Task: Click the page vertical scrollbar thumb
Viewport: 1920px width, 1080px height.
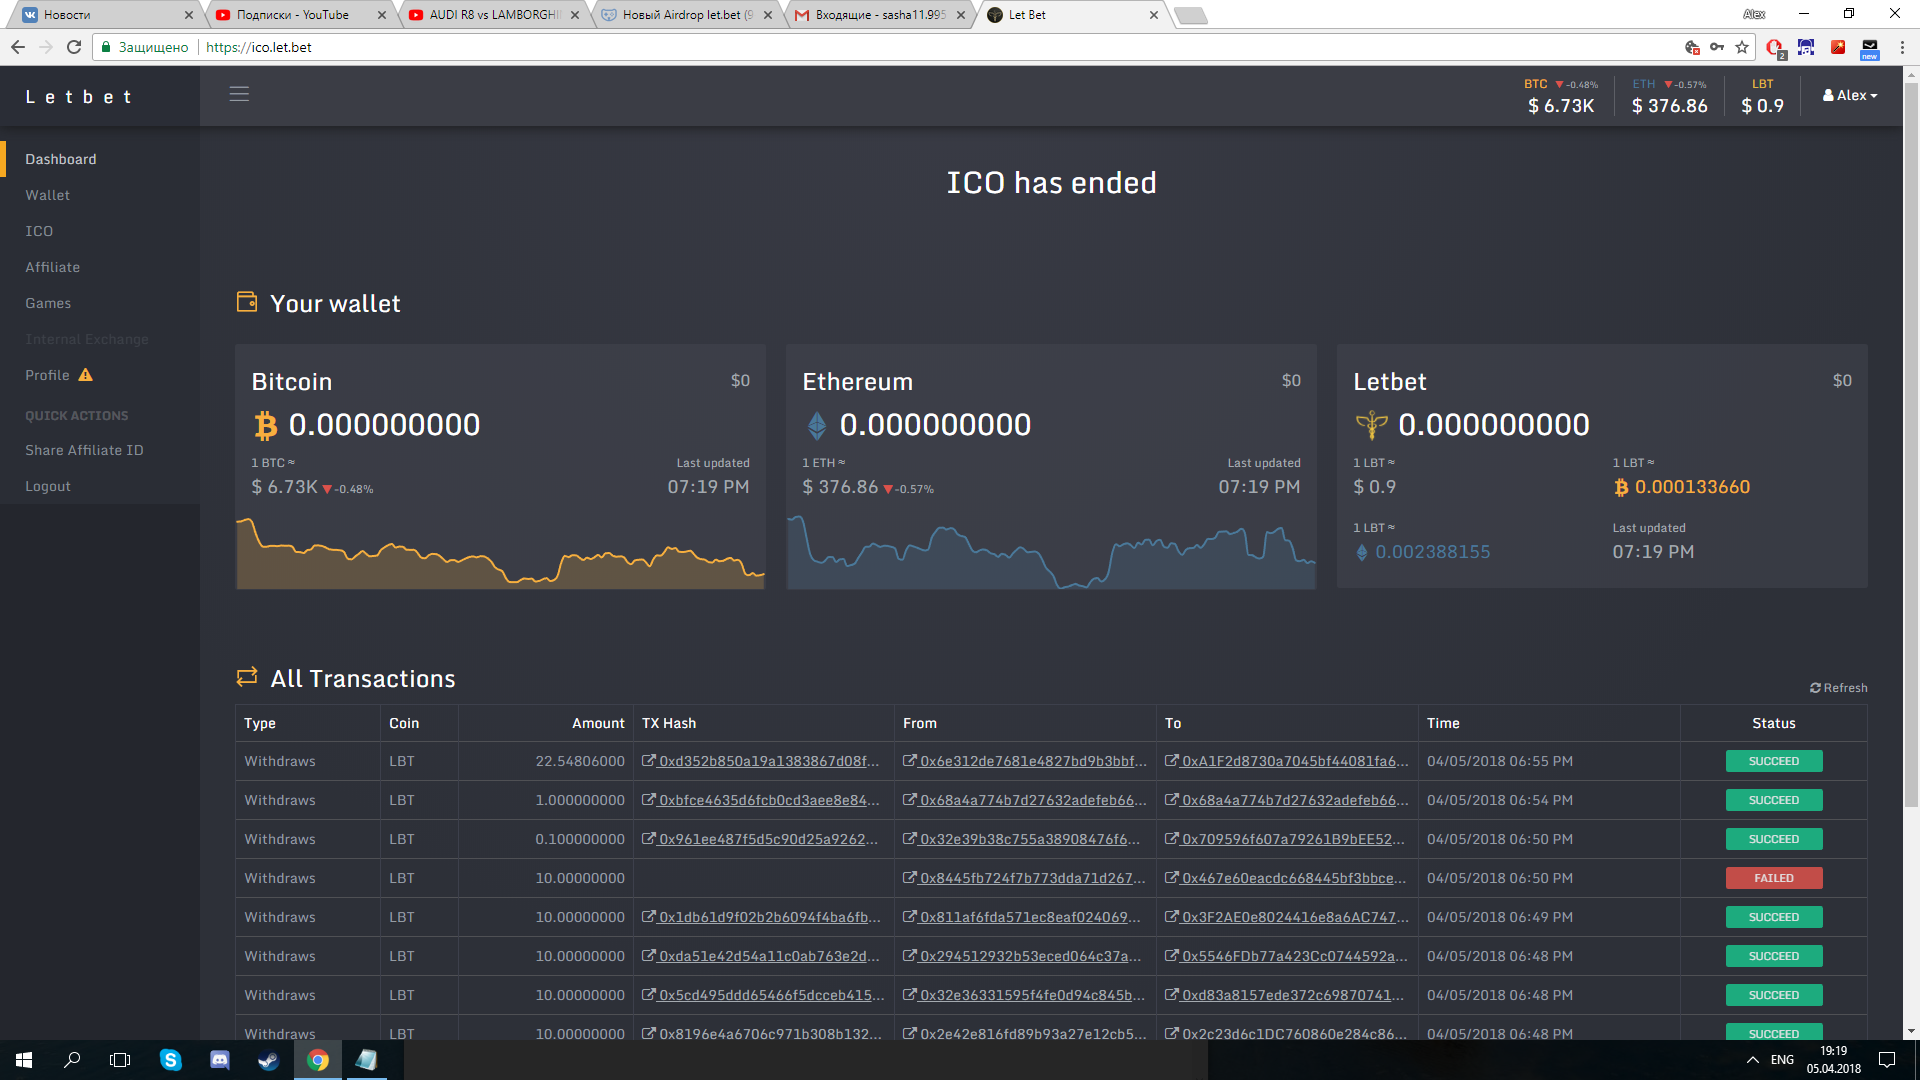Action: click(x=1911, y=445)
